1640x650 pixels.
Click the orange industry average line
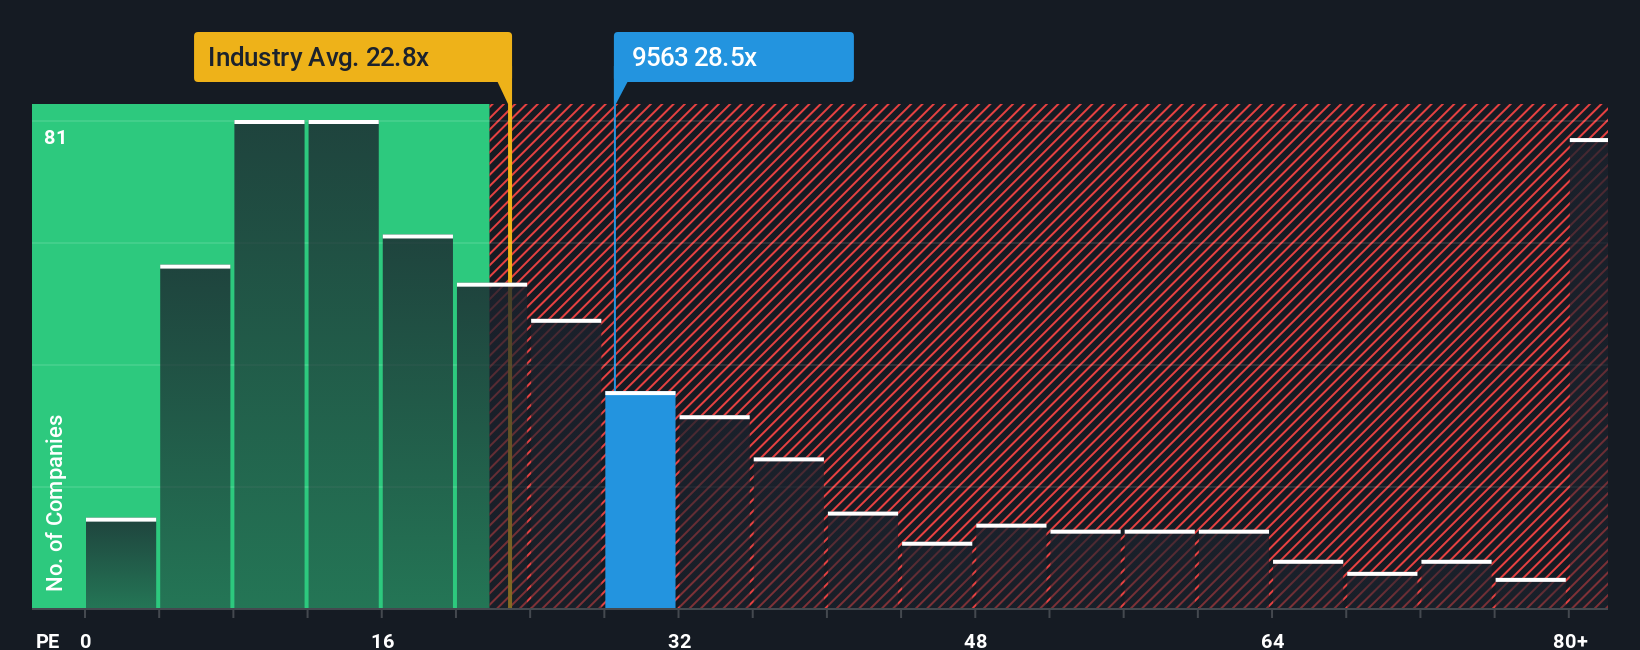tap(510, 356)
